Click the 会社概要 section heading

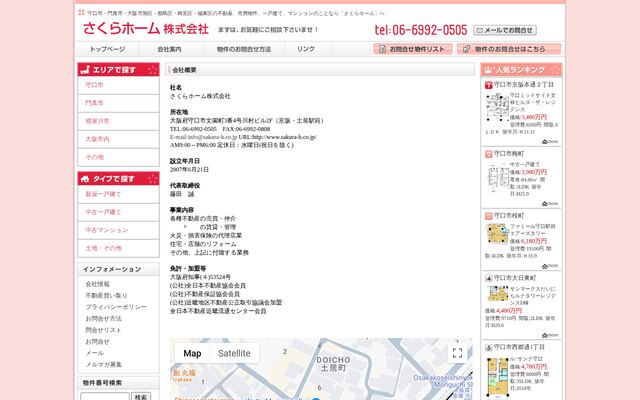(x=184, y=70)
